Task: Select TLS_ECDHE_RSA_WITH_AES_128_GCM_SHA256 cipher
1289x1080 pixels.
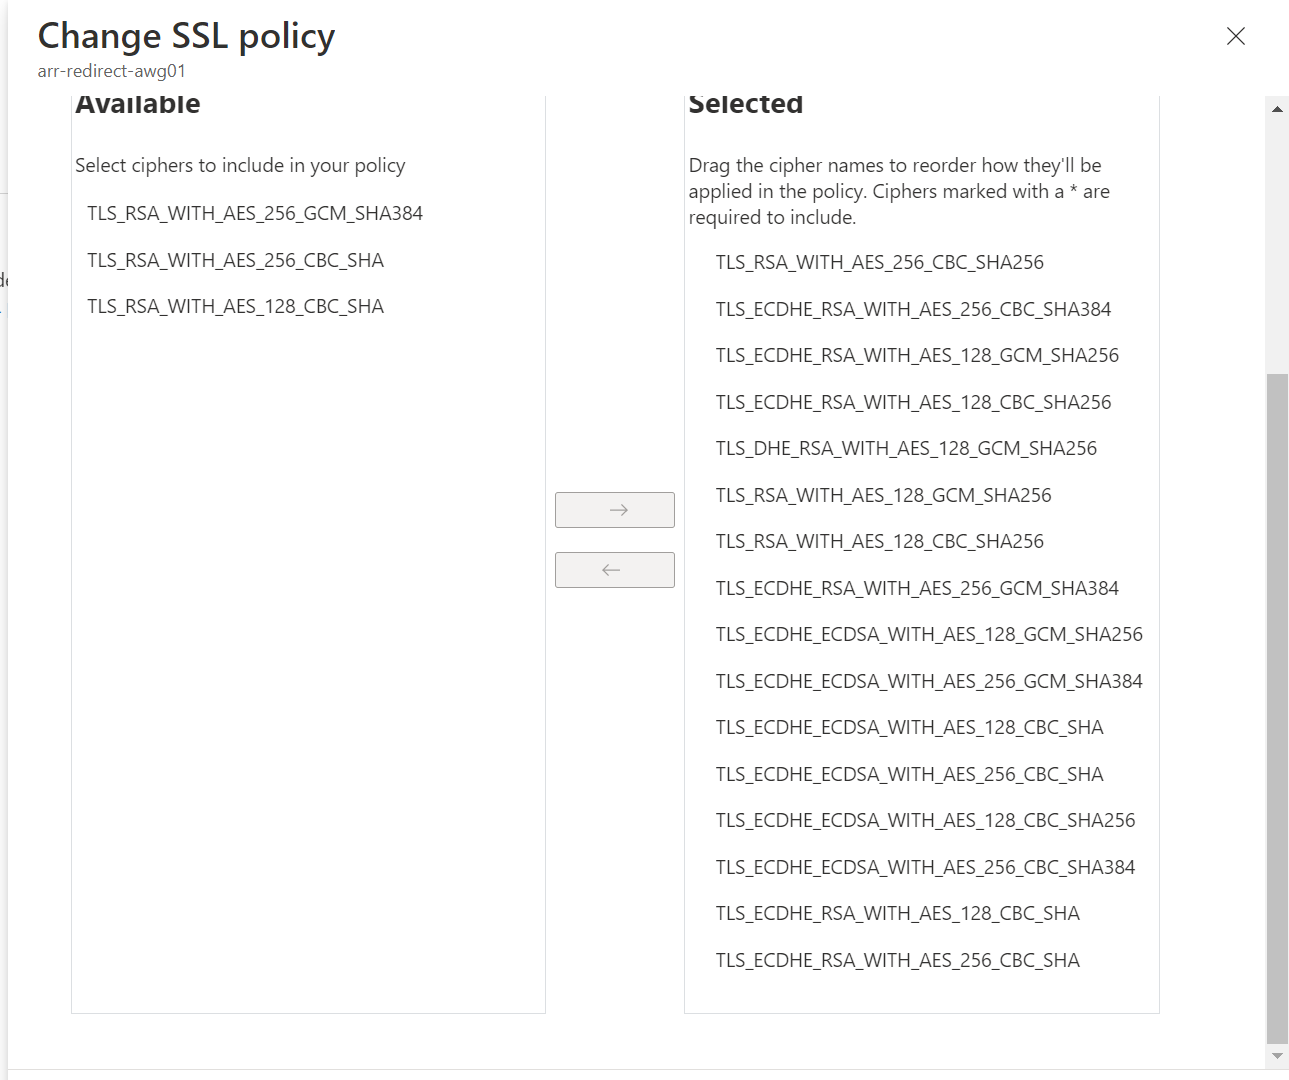Action: pyautogui.click(x=917, y=355)
